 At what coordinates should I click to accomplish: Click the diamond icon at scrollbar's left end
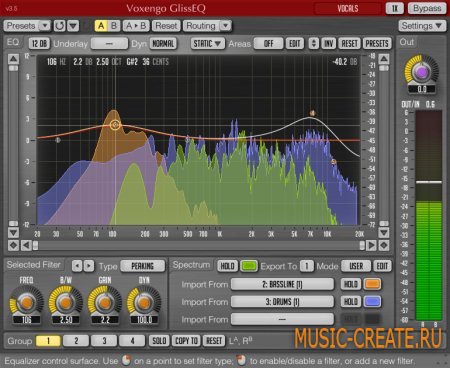pos(13,245)
